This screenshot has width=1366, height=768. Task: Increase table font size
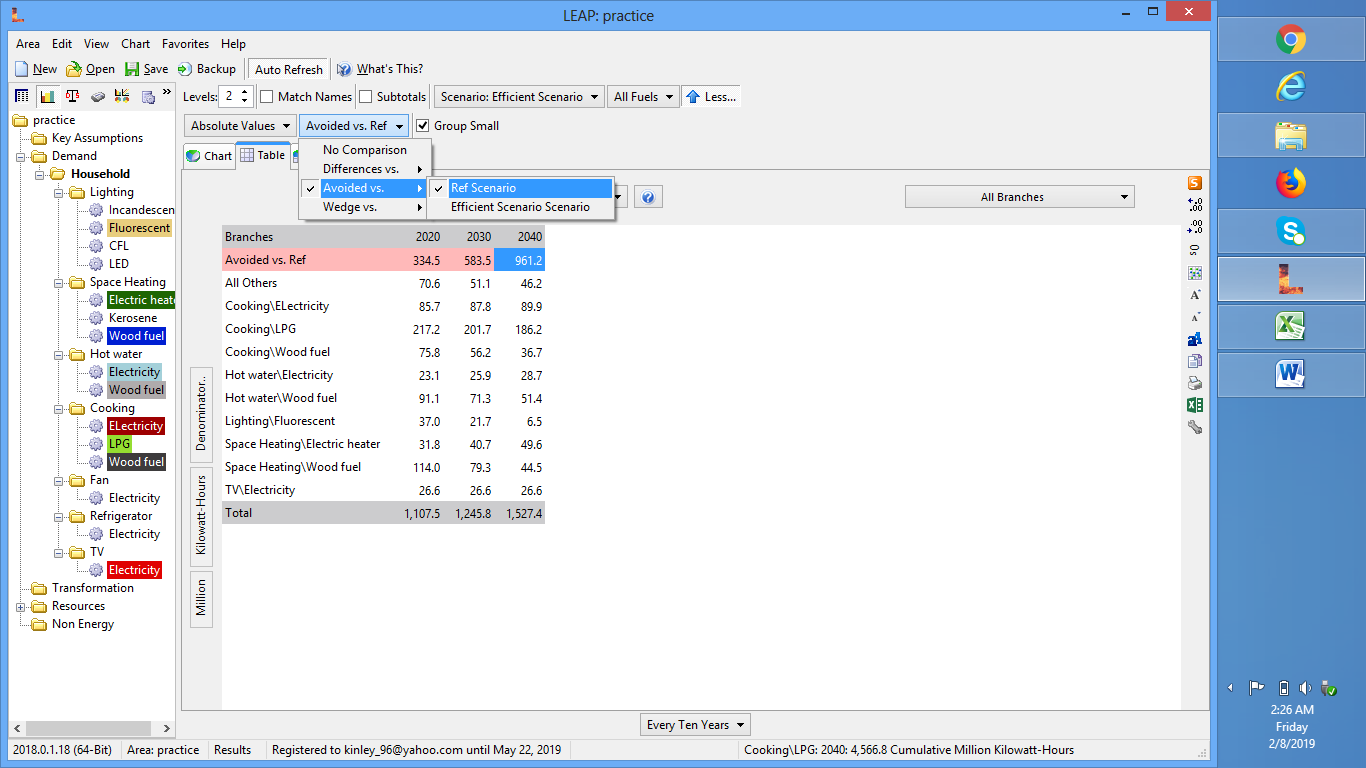tap(1194, 295)
